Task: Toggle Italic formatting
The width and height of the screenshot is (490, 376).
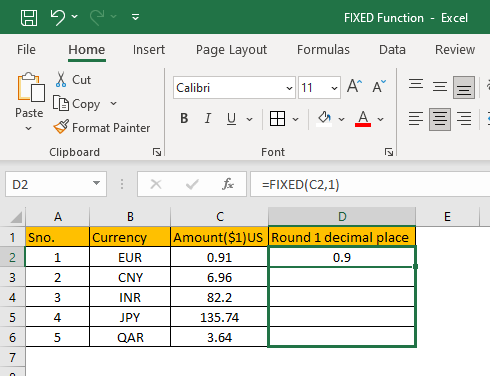Action: coord(208,118)
